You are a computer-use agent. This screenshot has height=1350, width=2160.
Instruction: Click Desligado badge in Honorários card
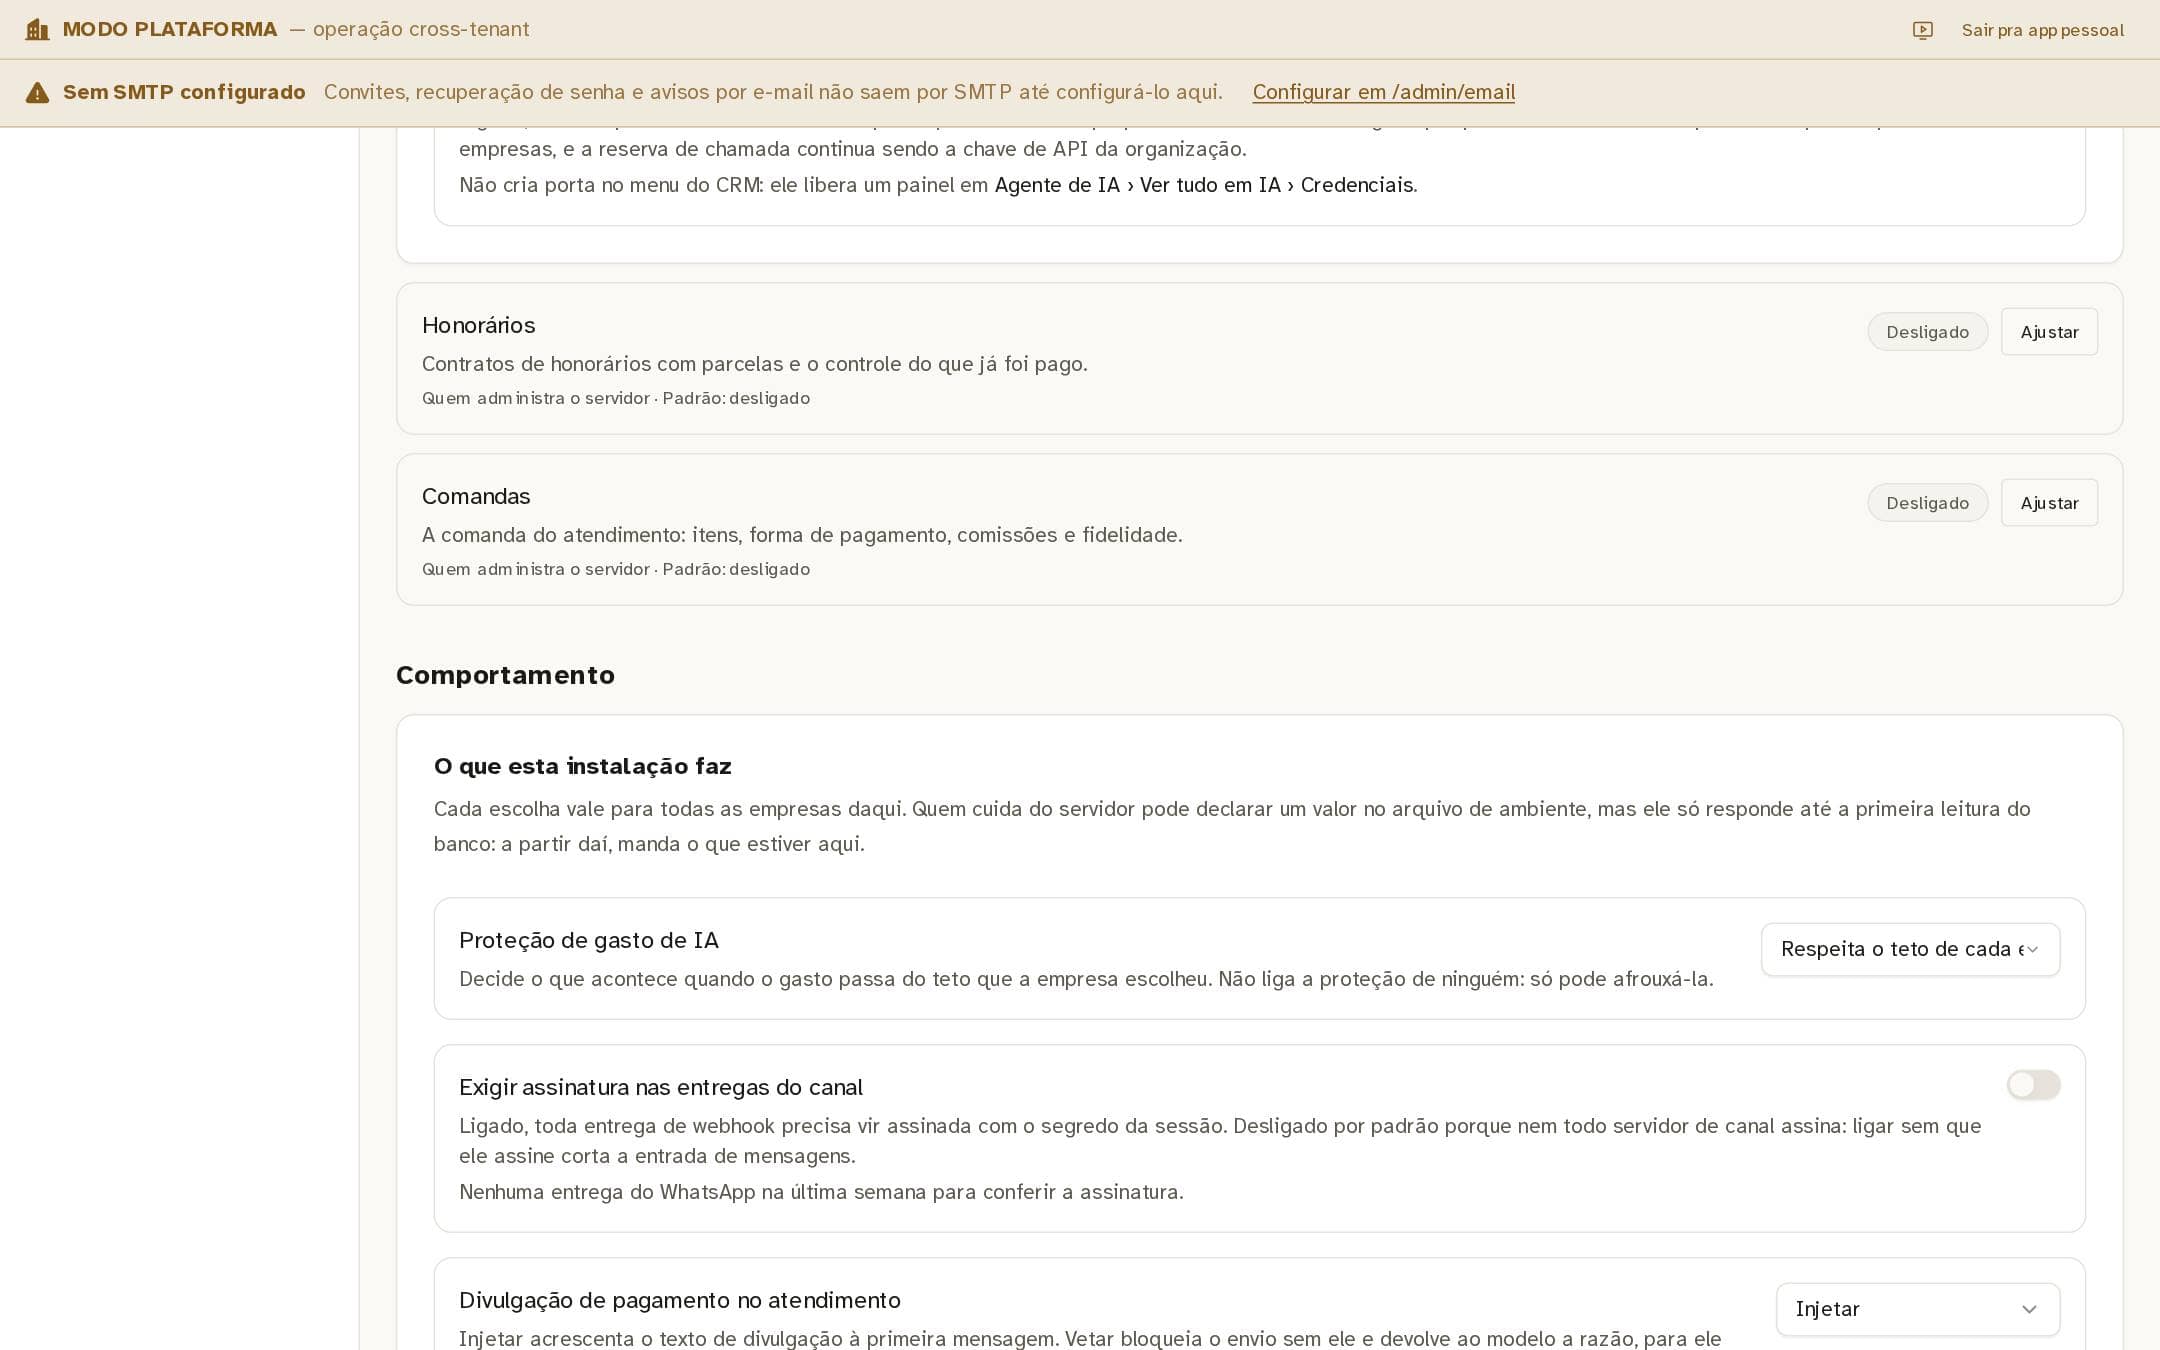pyautogui.click(x=1927, y=332)
